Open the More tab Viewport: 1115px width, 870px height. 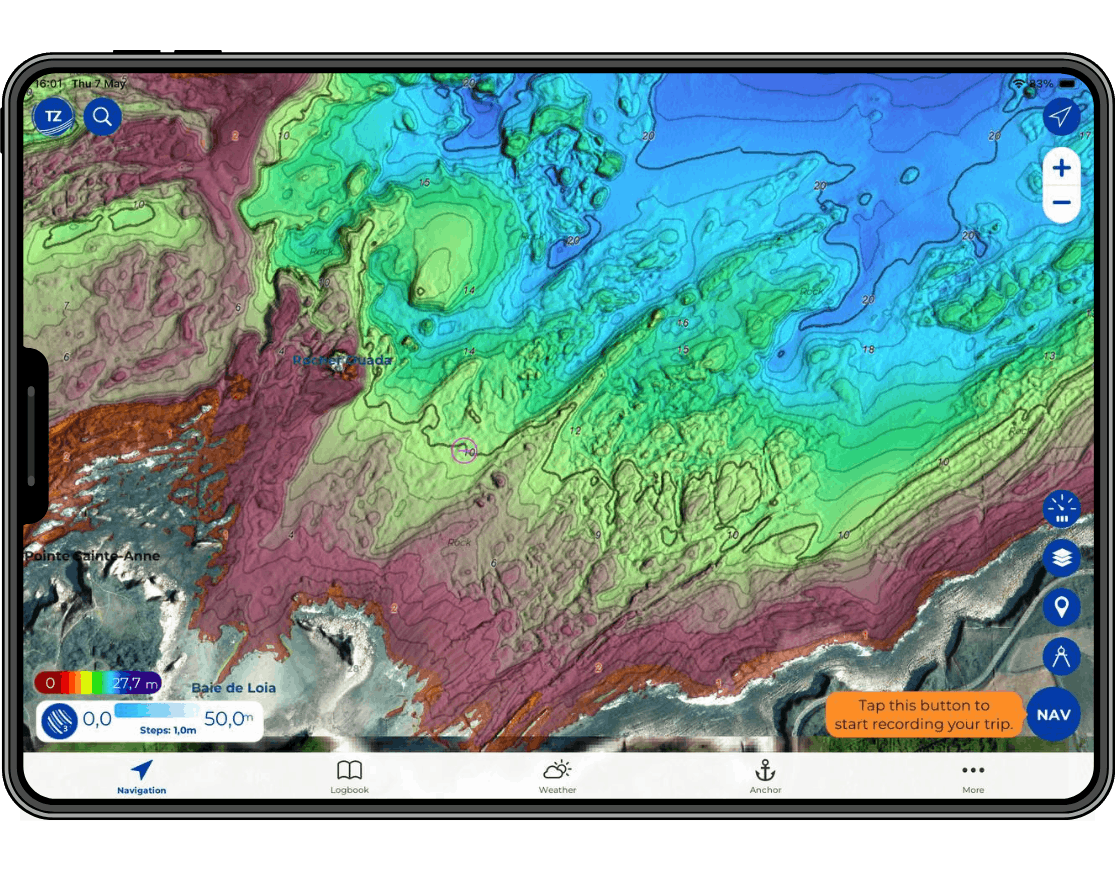point(973,777)
